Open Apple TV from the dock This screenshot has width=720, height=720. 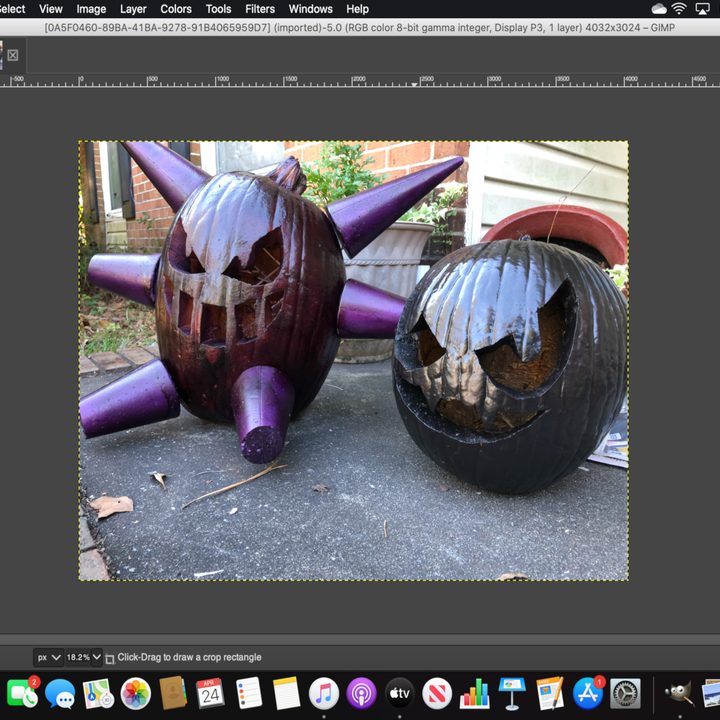(x=399, y=693)
